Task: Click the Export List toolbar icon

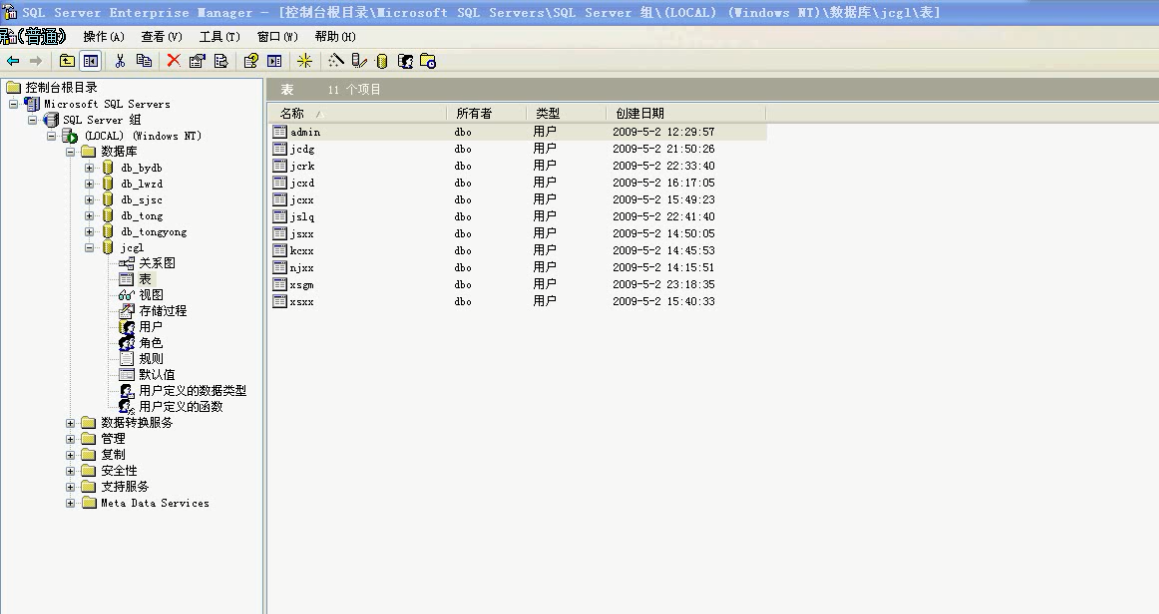Action: [220, 61]
